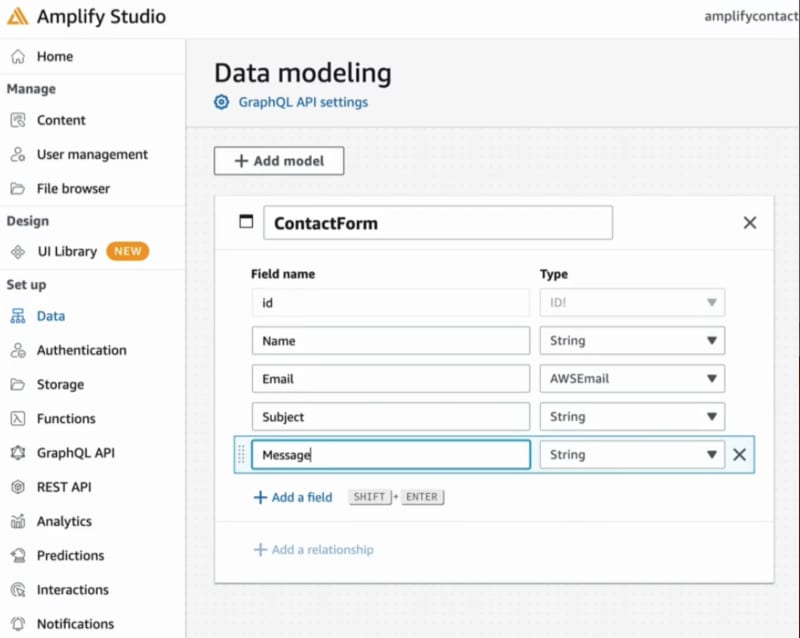Click the Interactions icon

pos(18,590)
